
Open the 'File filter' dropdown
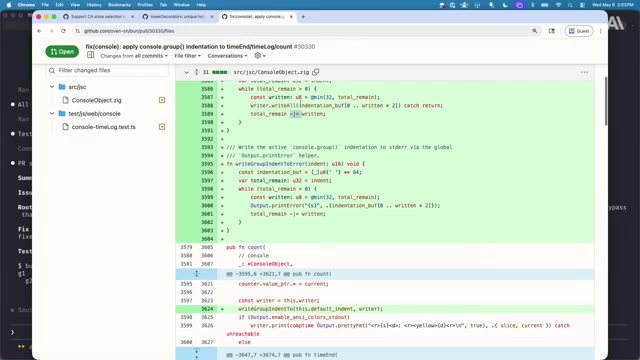tap(187, 56)
